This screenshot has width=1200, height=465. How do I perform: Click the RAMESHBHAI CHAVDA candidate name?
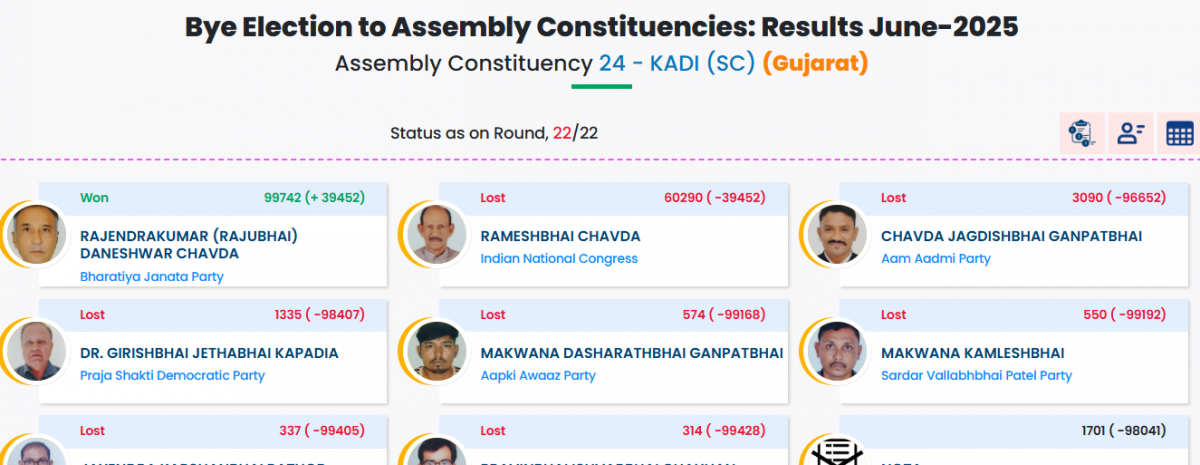(x=560, y=236)
